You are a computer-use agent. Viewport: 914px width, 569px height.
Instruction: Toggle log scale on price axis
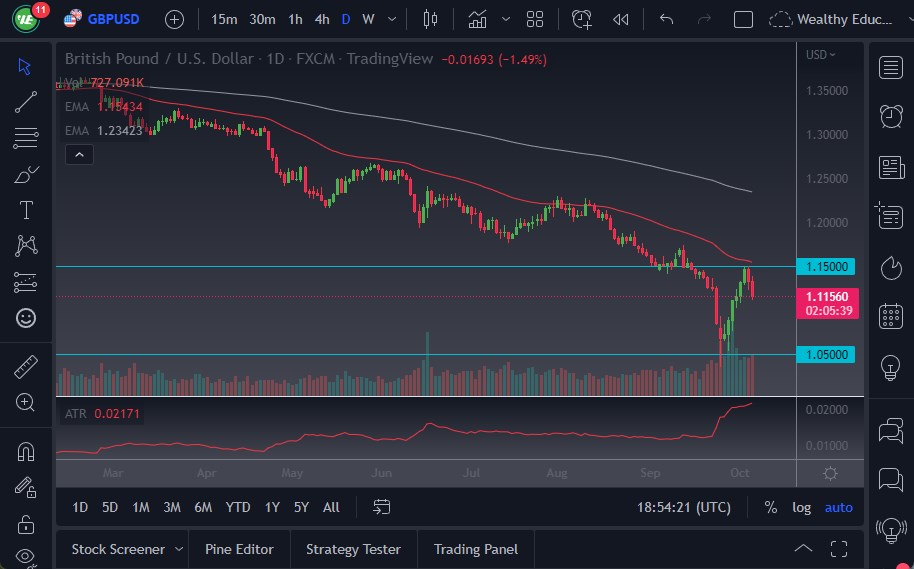(802, 507)
